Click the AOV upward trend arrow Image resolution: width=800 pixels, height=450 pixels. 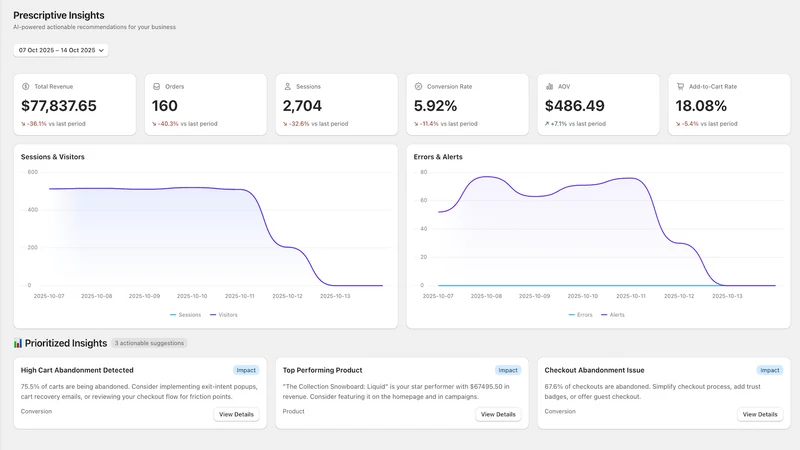coord(547,124)
